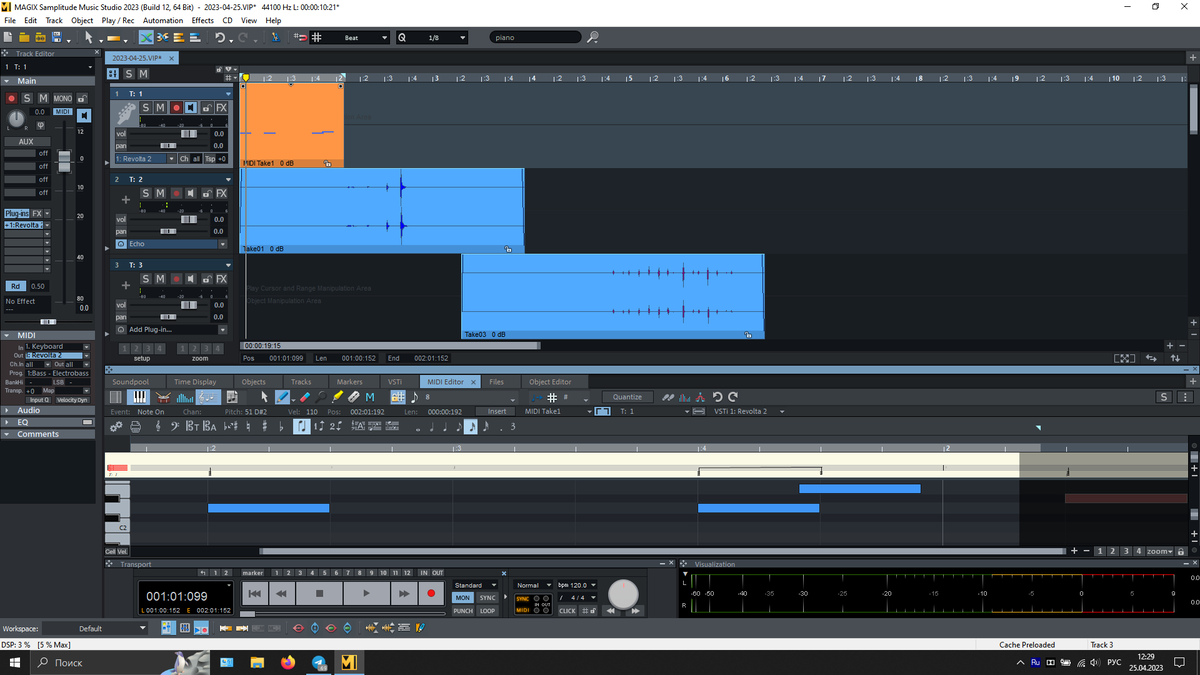Viewport: 1200px width, 675px height.
Task: Select the MIDI Take1 orange object
Action: click(293, 125)
